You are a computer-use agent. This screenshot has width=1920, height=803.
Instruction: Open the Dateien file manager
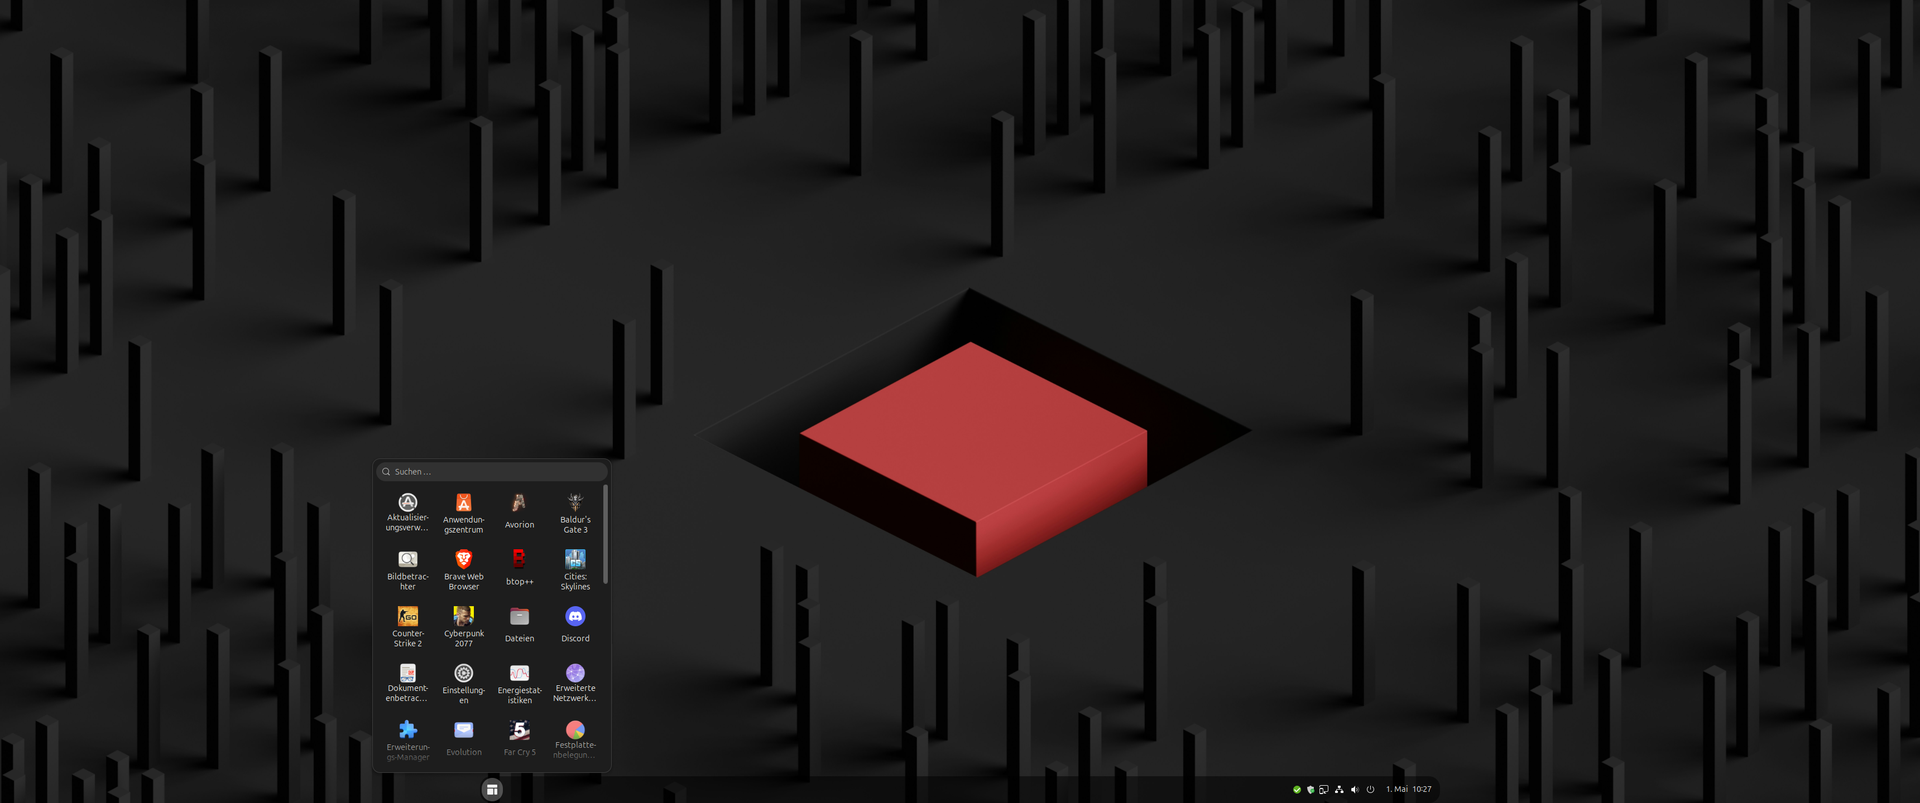tap(519, 624)
